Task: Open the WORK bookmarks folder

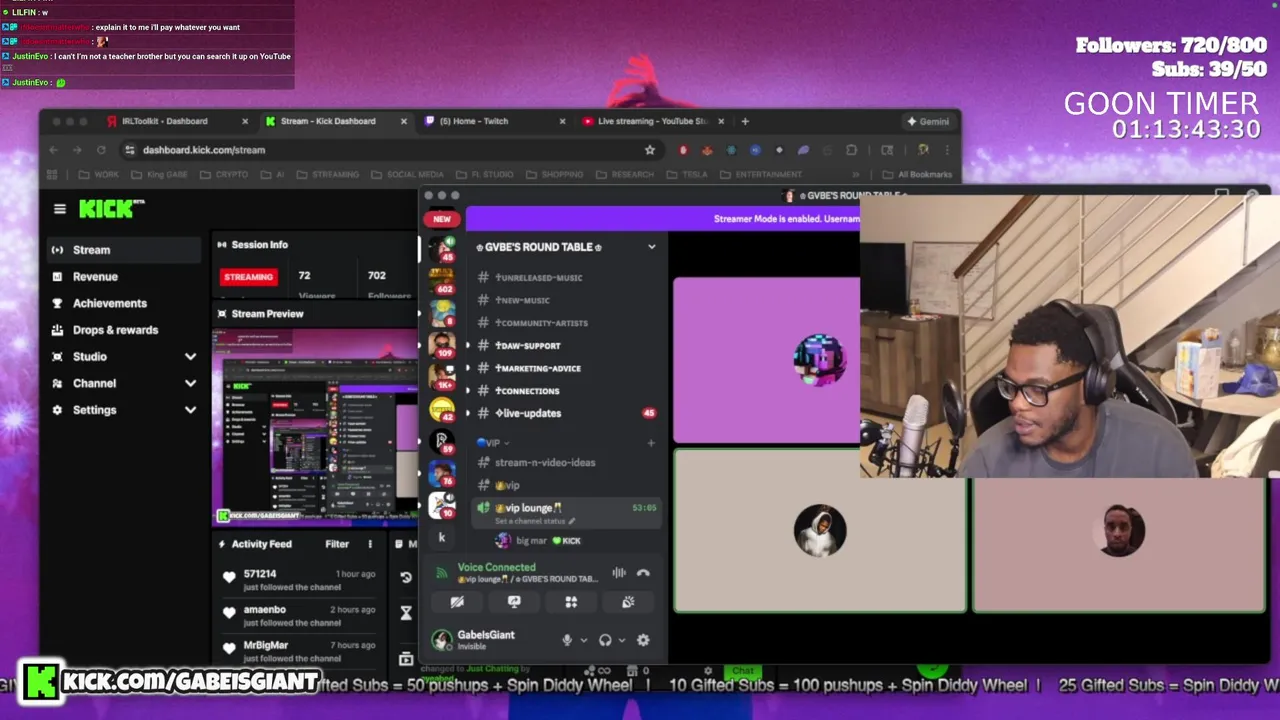Action: point(99,174)
